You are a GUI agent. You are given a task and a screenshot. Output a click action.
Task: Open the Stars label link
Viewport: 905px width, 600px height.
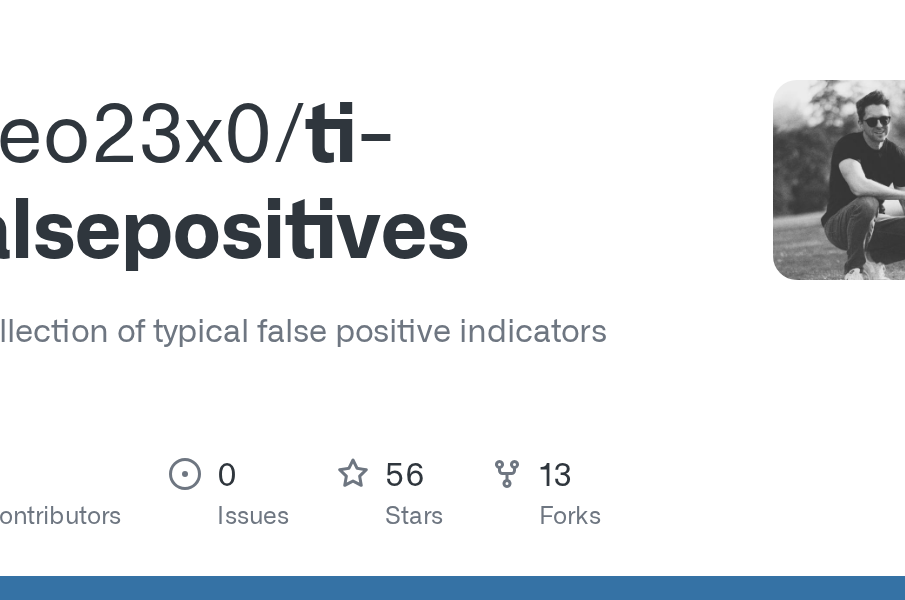pos(414,516)
